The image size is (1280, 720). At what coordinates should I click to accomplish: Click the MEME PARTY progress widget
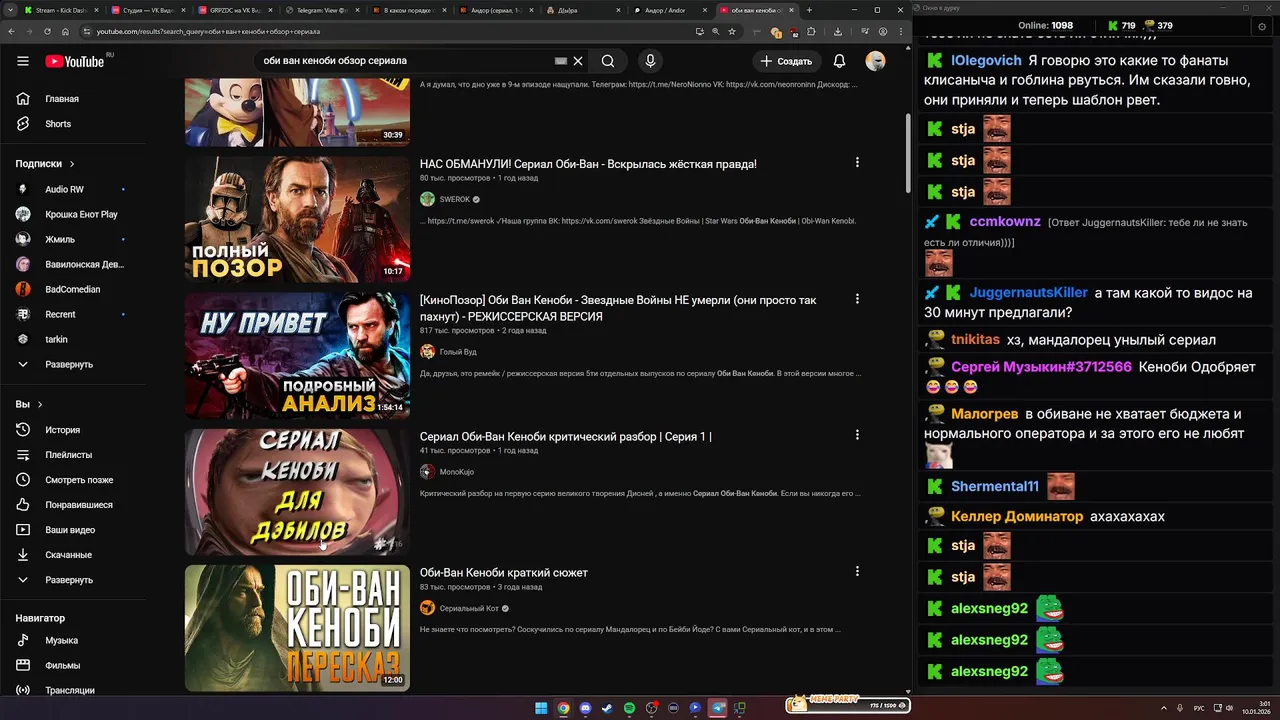click(847, 704)
